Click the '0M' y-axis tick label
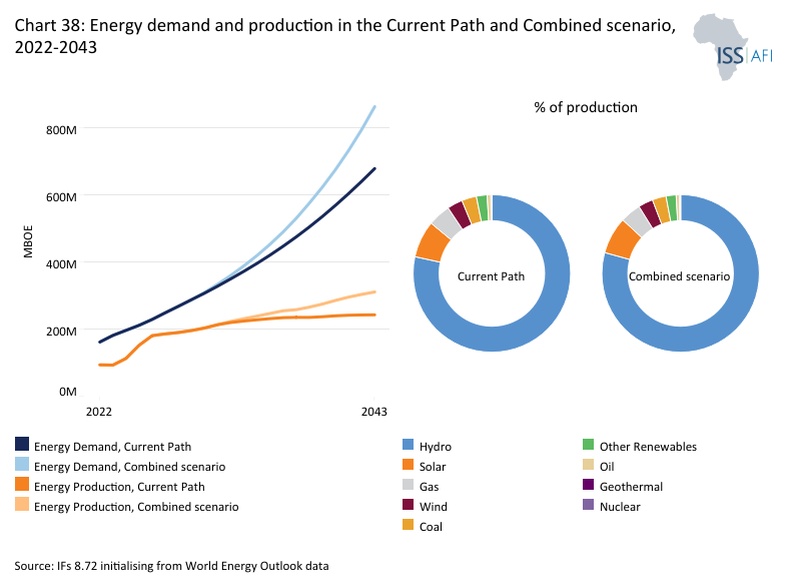The image size is (786, 587). [68, 392]
